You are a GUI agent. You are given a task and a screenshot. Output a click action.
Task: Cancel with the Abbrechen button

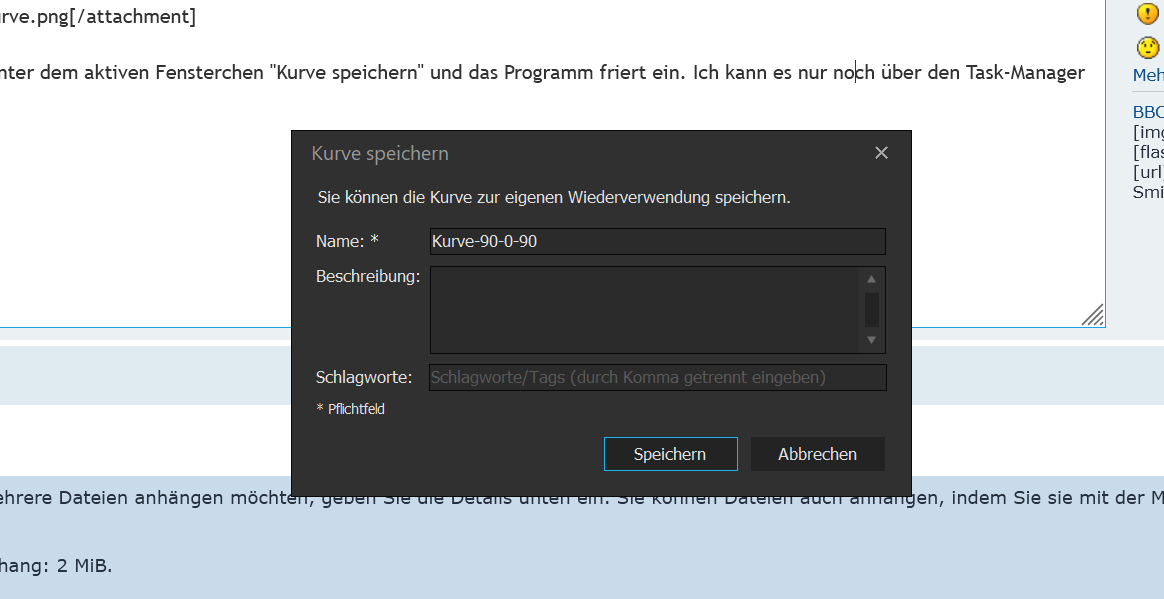817,454
